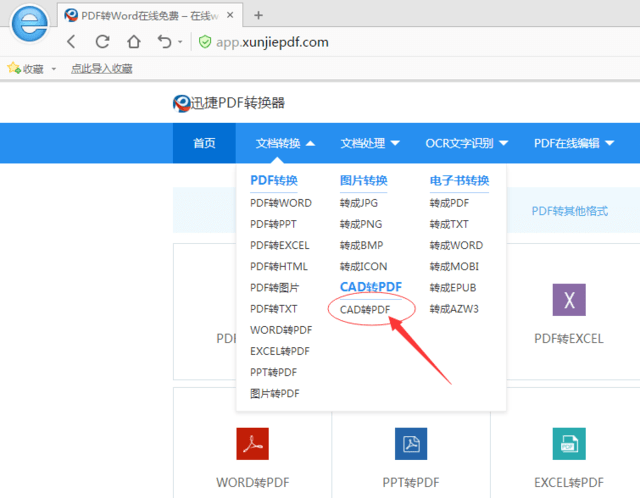Screen dimensions: 640x498
Task: Expand the PDF在线编辑 menu
Action: point(574,143)
